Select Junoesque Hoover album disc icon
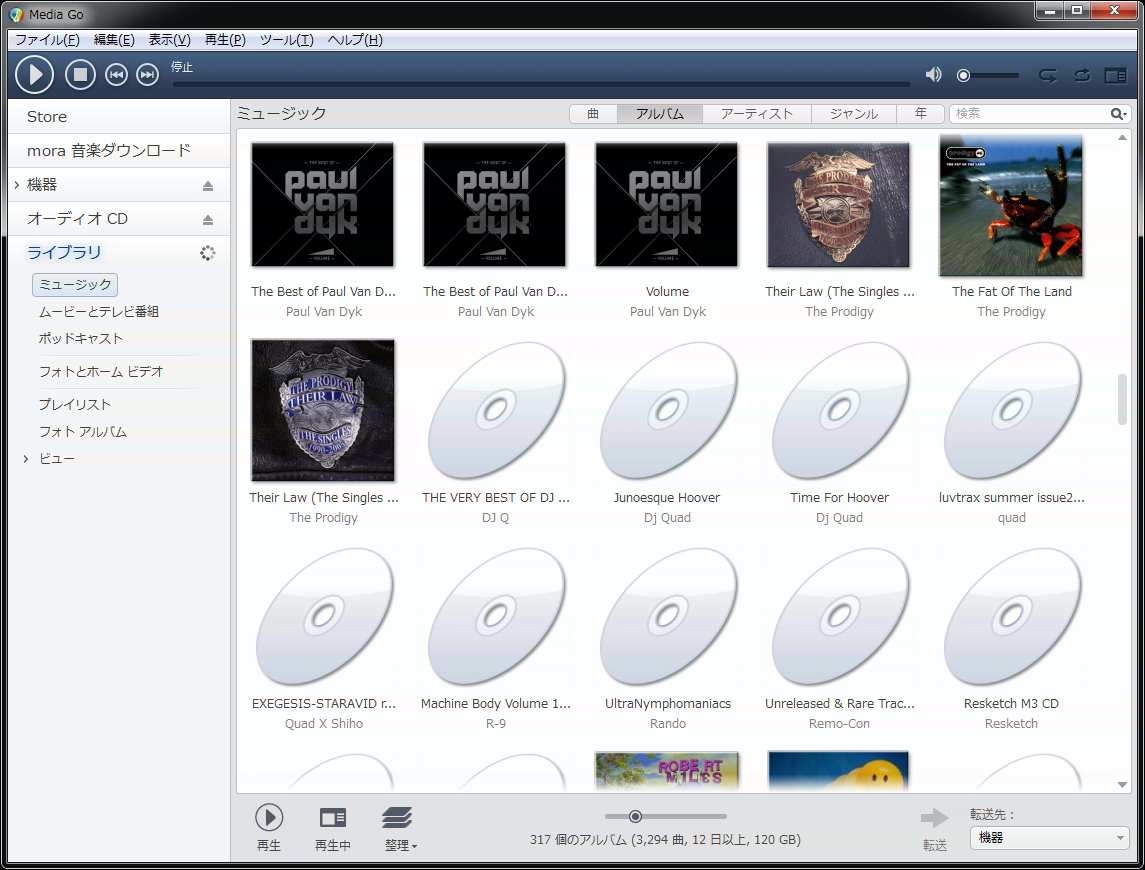The width and height of the screenshot is (1145, 870). 667,411
